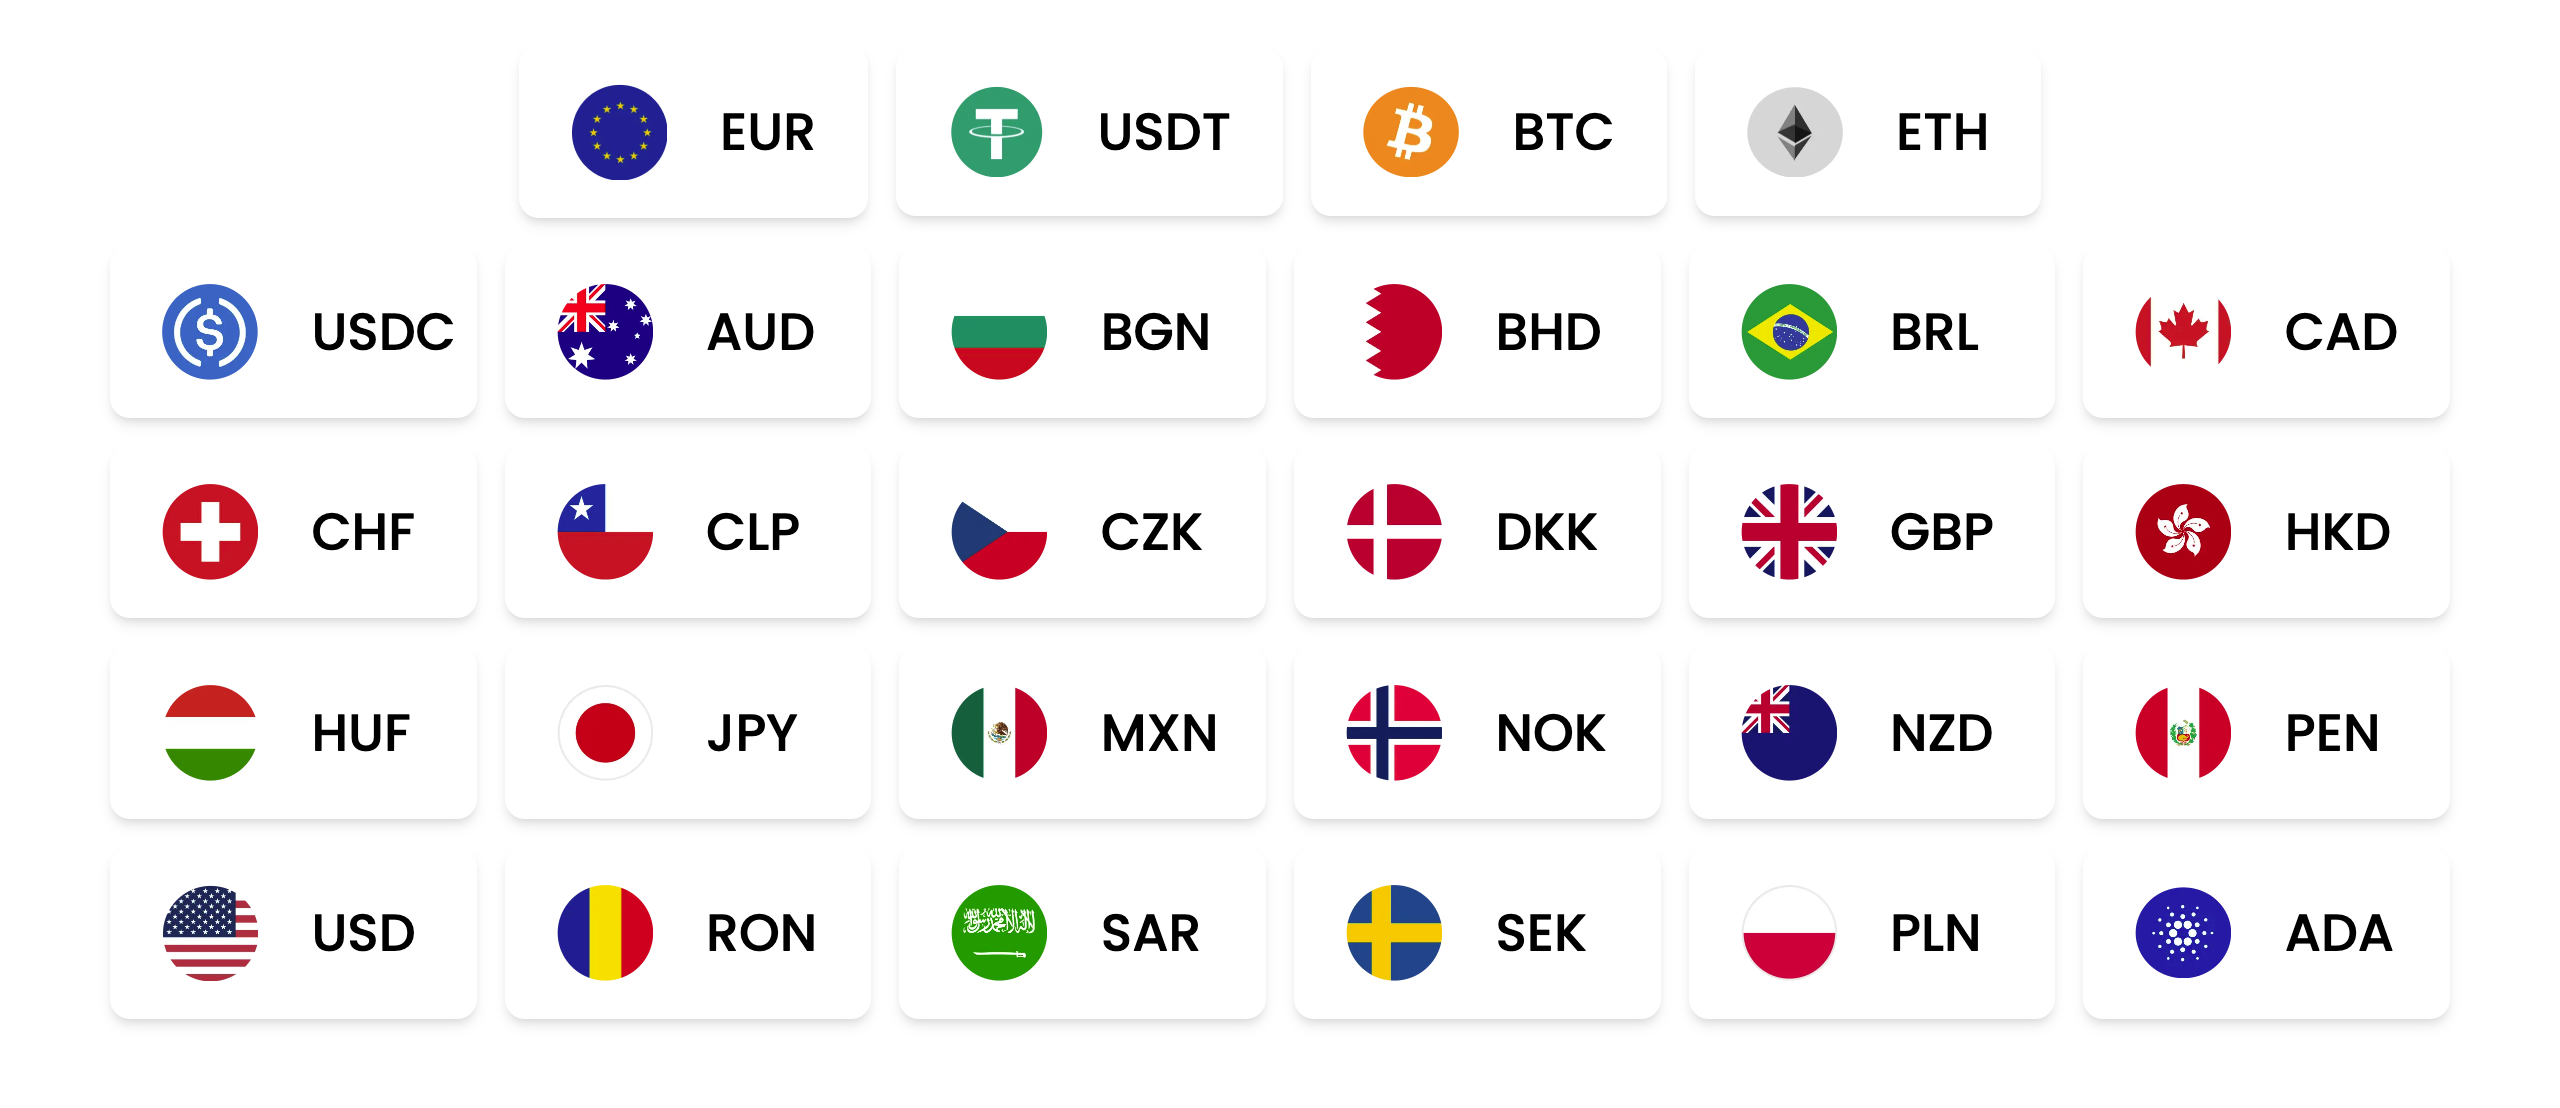Choose the BRL currency tile
2560x1108 pixels.
(x=1871, y=333)
